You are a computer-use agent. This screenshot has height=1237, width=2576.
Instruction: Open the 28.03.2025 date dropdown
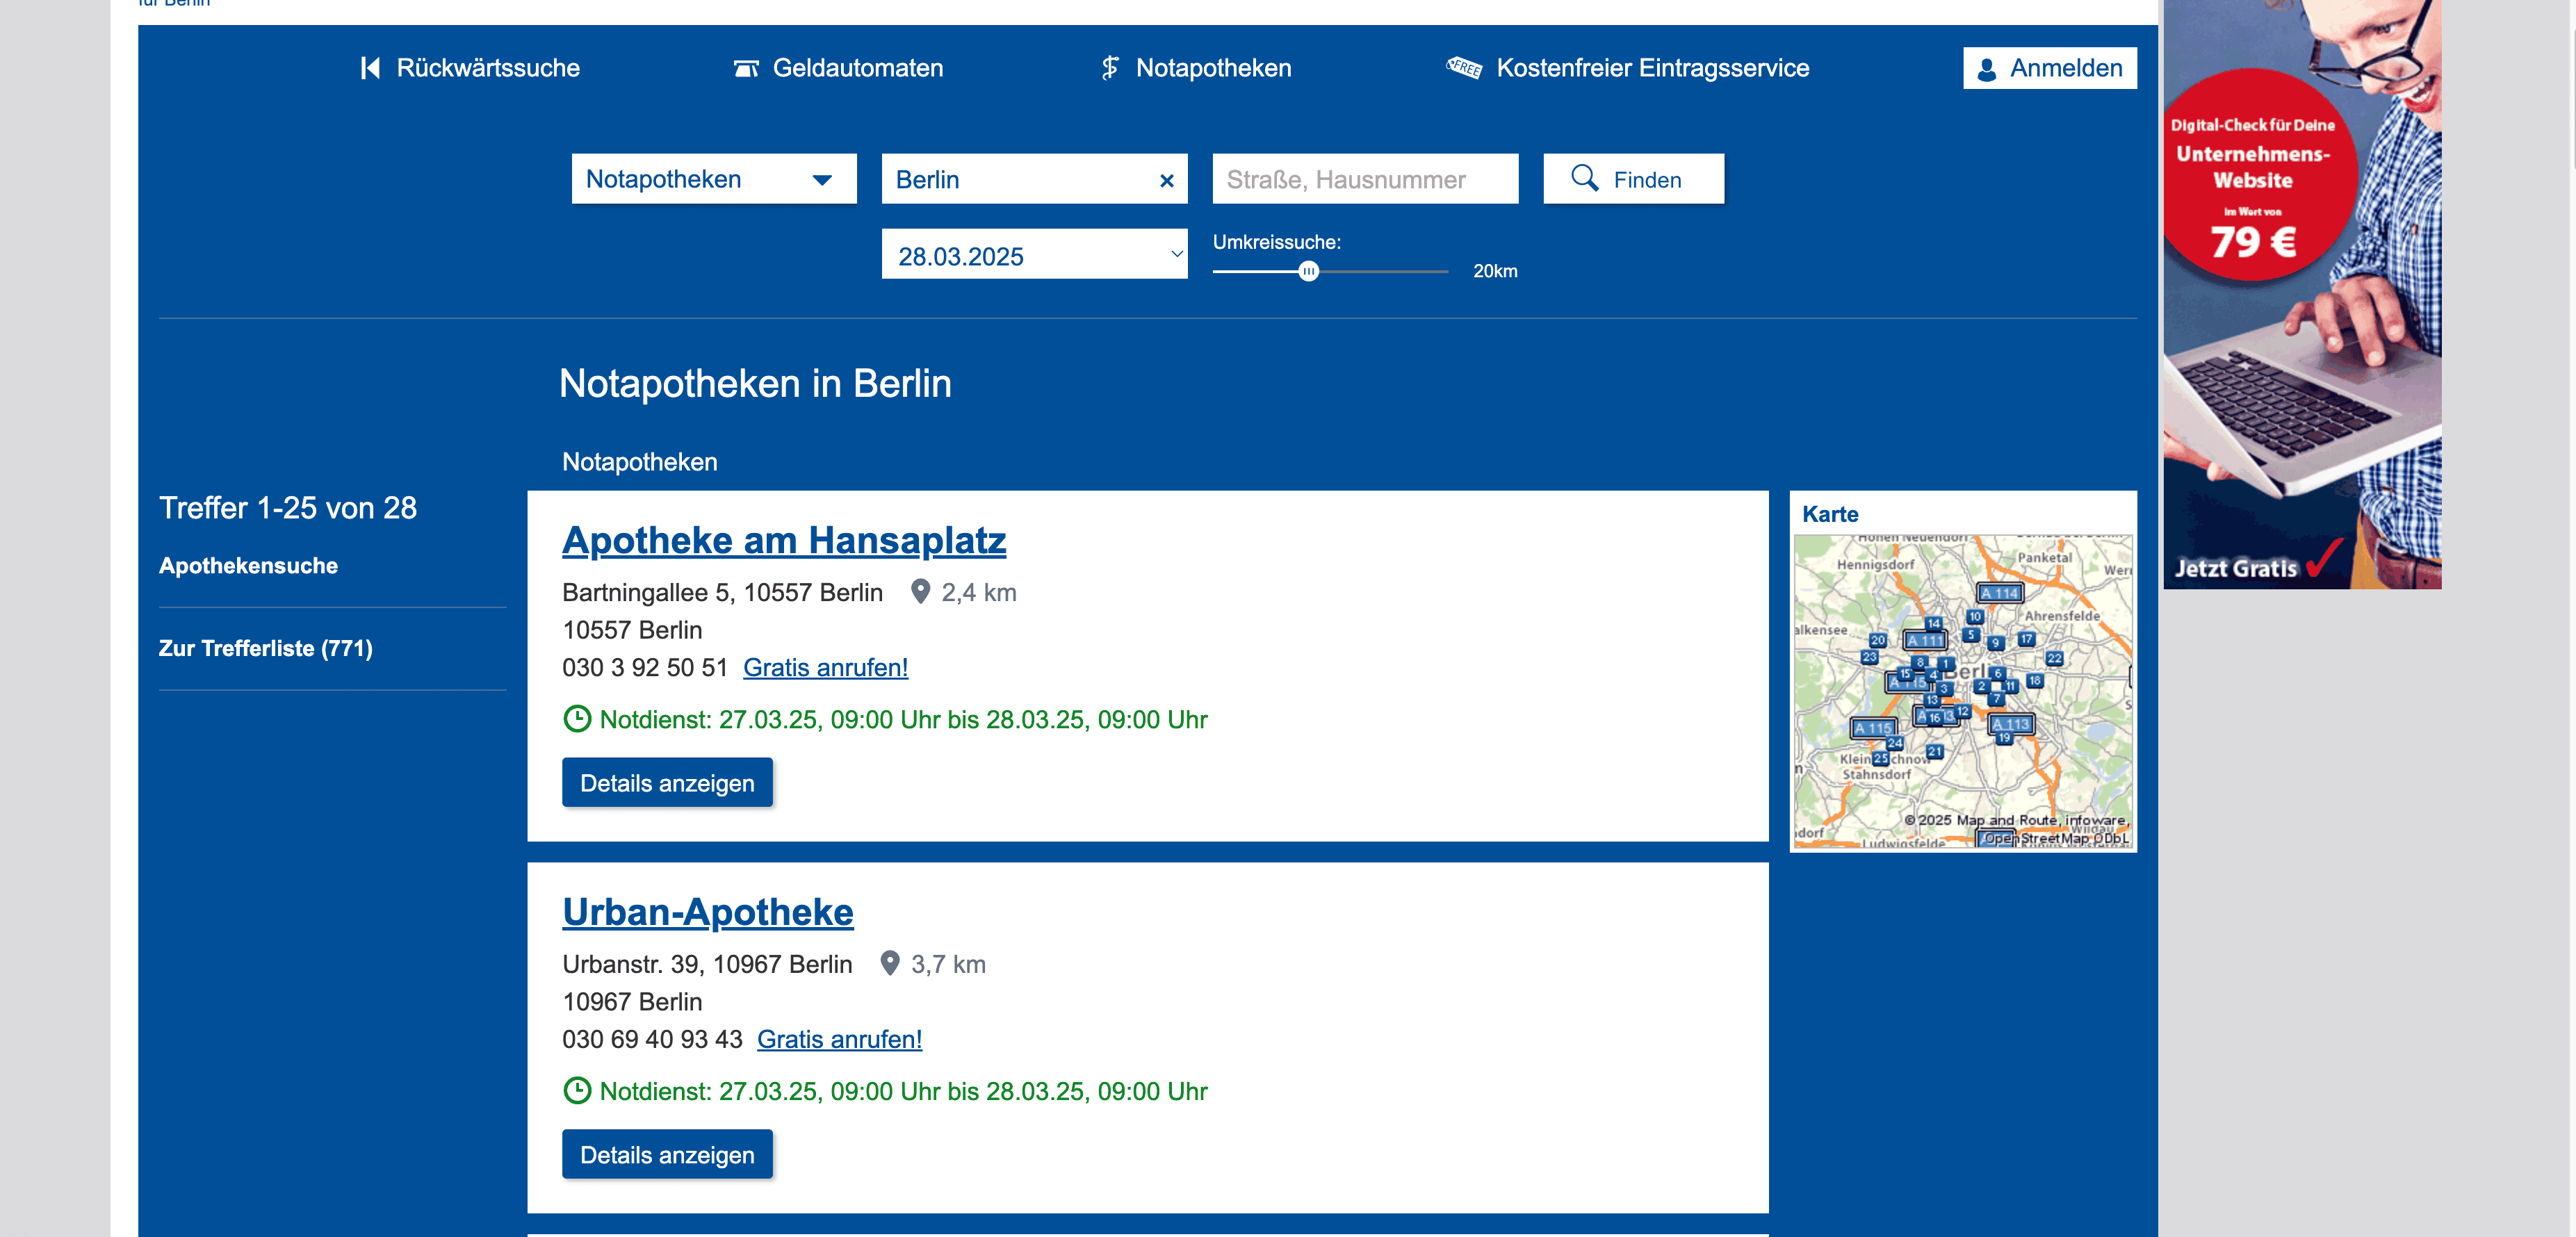click(x=1034, y=255)
